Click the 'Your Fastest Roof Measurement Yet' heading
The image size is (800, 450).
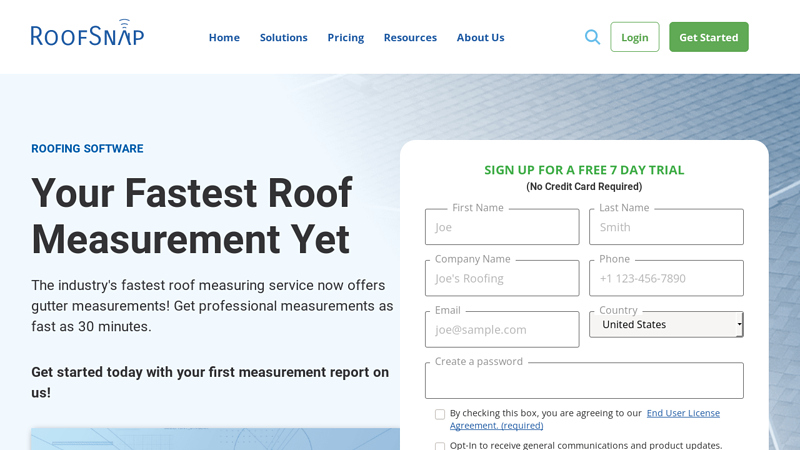pos(192,216)
